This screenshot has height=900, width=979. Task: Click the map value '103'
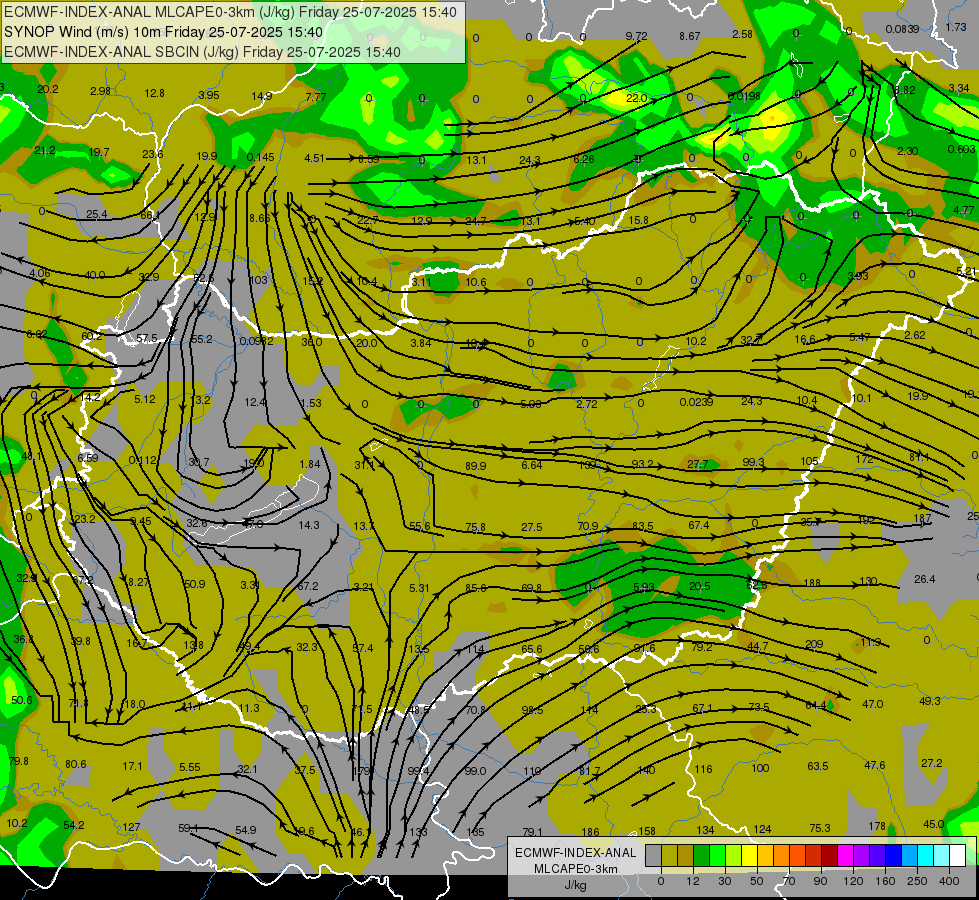point(258,280)
